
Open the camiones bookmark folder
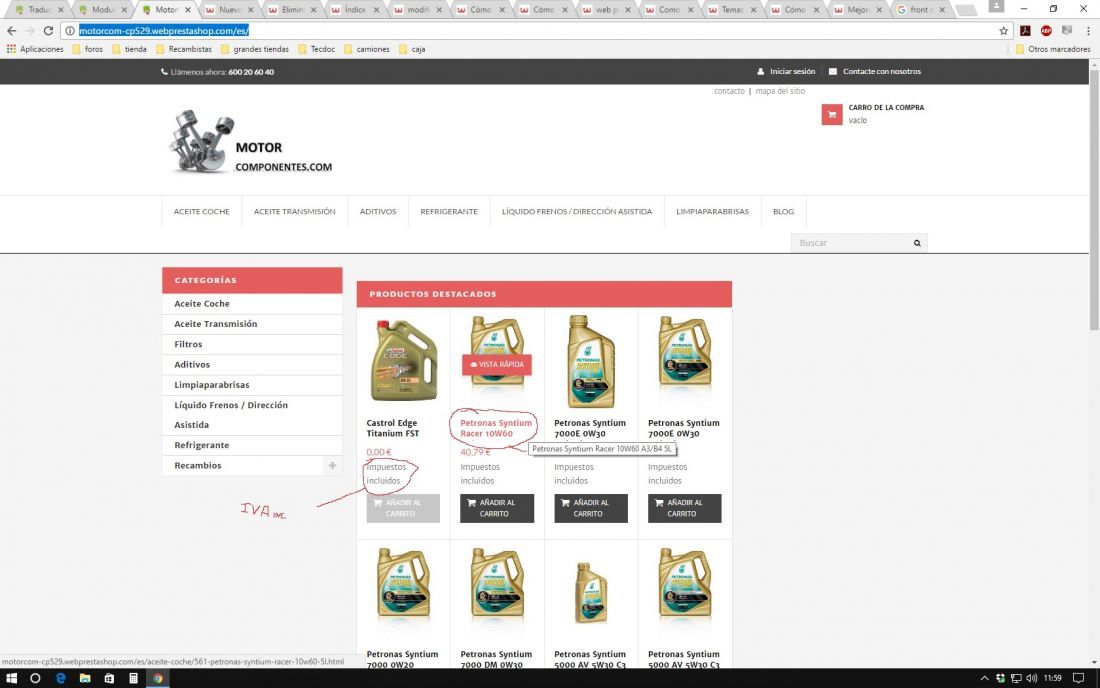367,49
